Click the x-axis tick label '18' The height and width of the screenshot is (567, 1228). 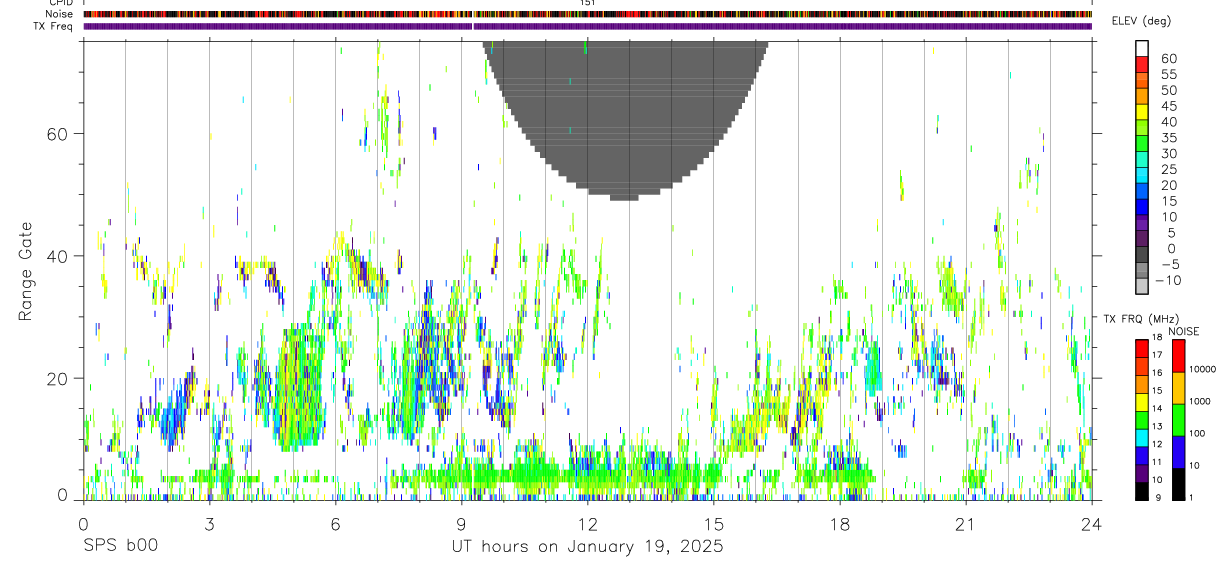tap(840, 523)
